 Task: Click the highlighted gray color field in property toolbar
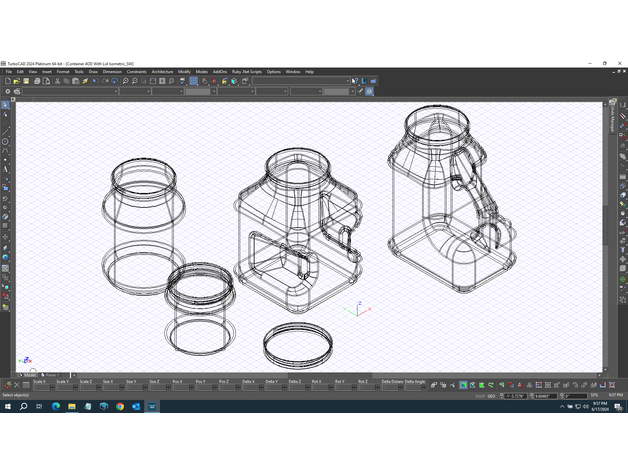coord(198,91)
